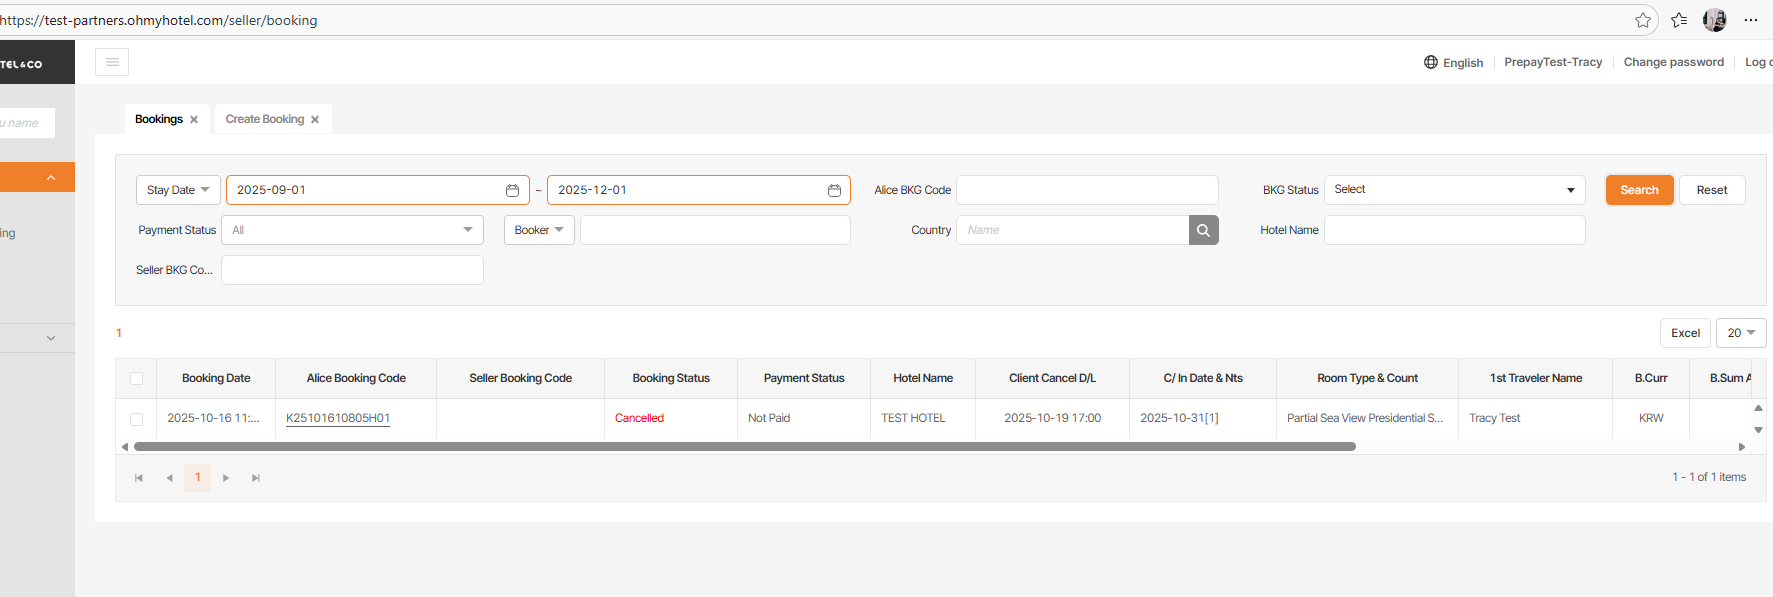Switch to the Create Booking tab
This screenshot has height=597, width=1773.
tap(264, 119)
